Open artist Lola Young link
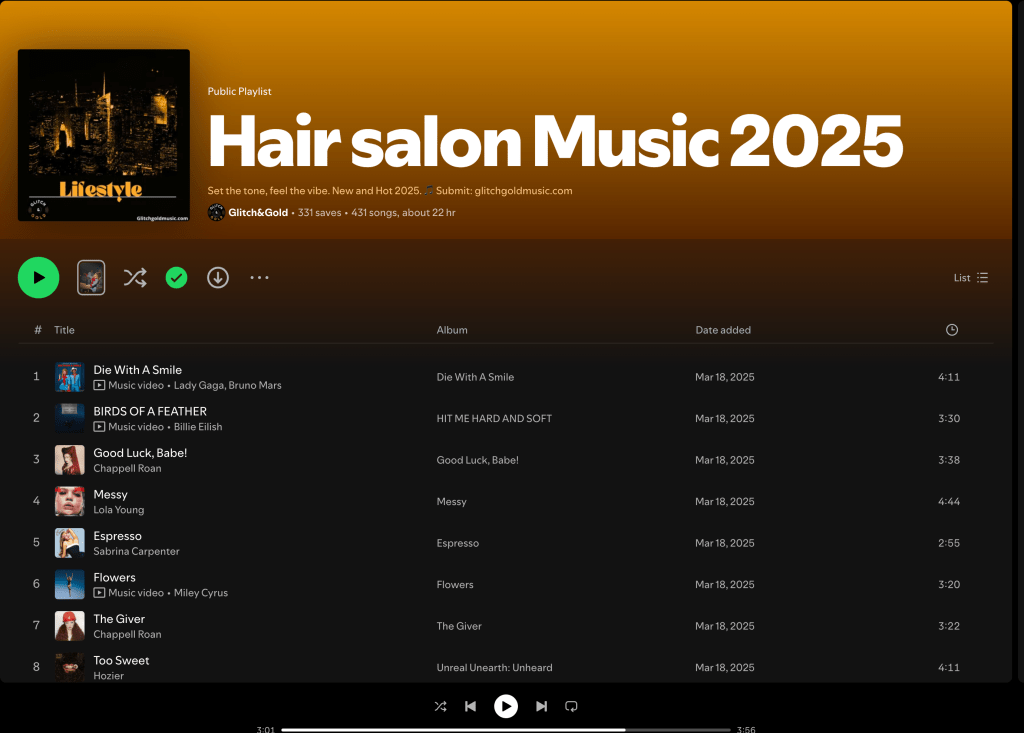 119,510
